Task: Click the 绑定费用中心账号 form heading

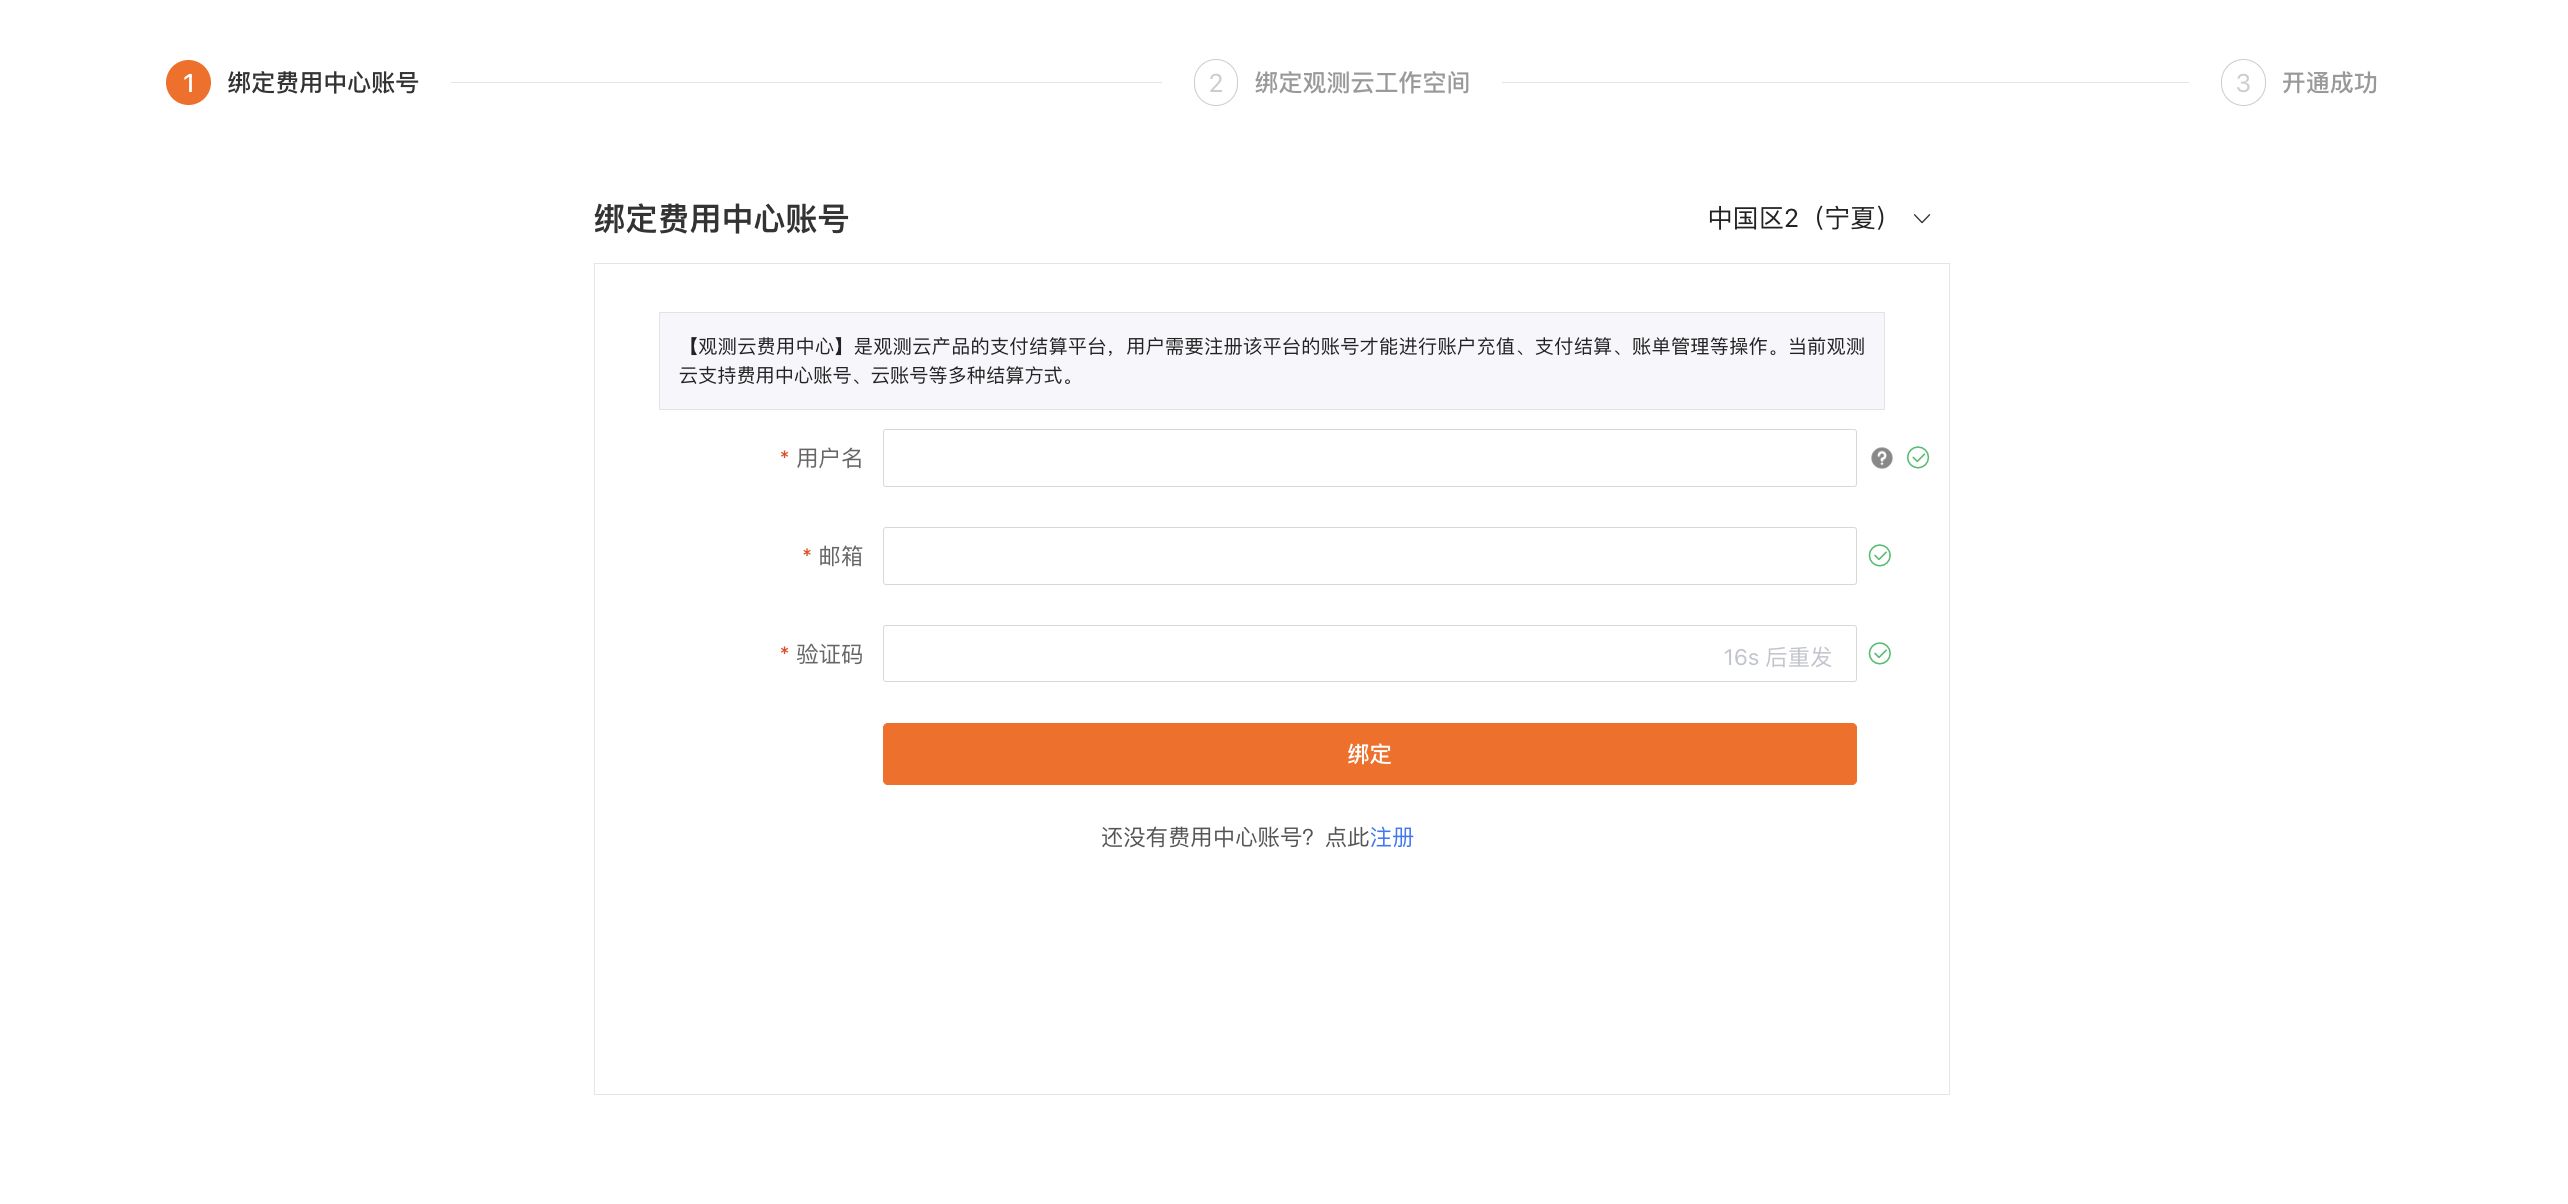Action: point(721,219)
